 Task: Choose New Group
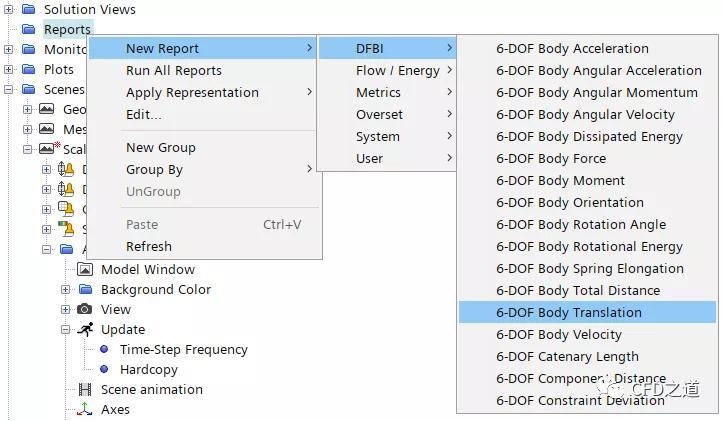203,148
